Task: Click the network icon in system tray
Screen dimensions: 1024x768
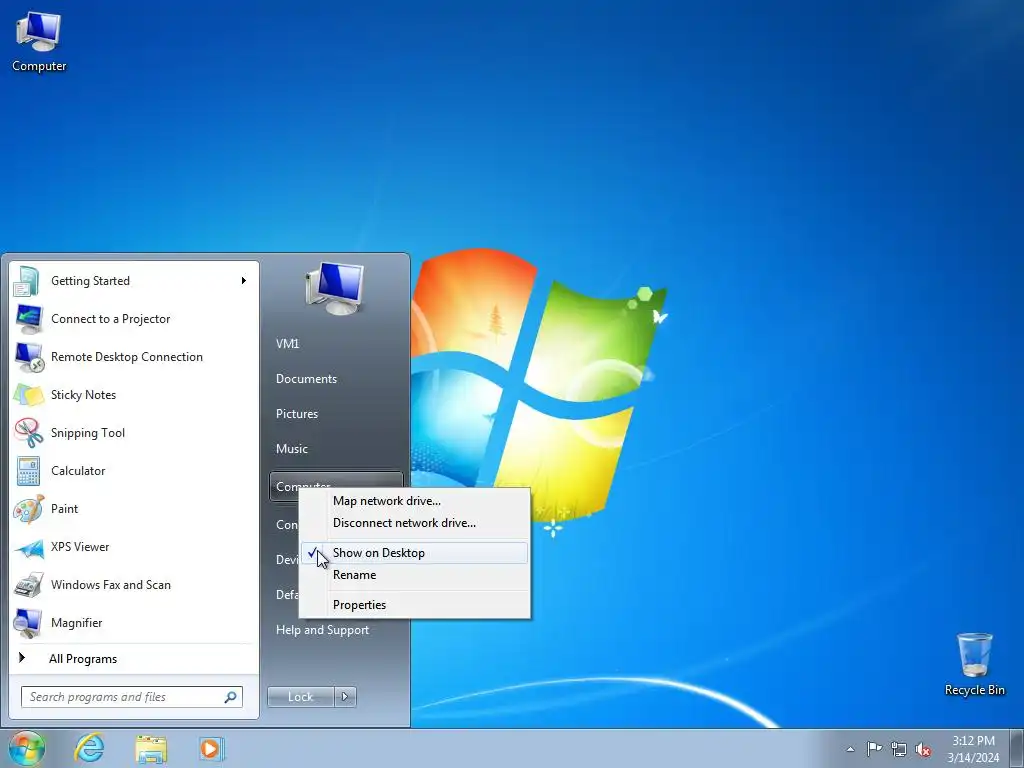Action: click(x=899, y=749)
